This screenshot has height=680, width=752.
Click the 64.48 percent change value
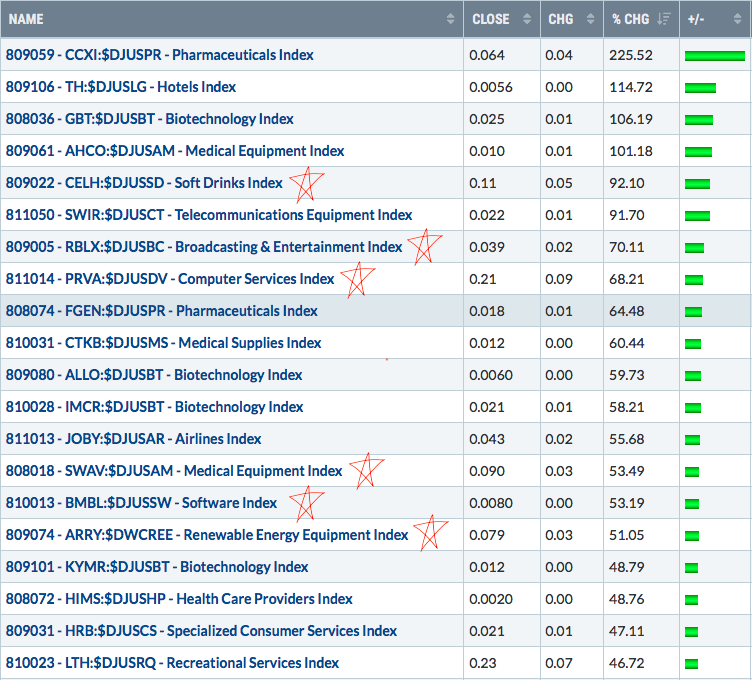click(627, 311)
